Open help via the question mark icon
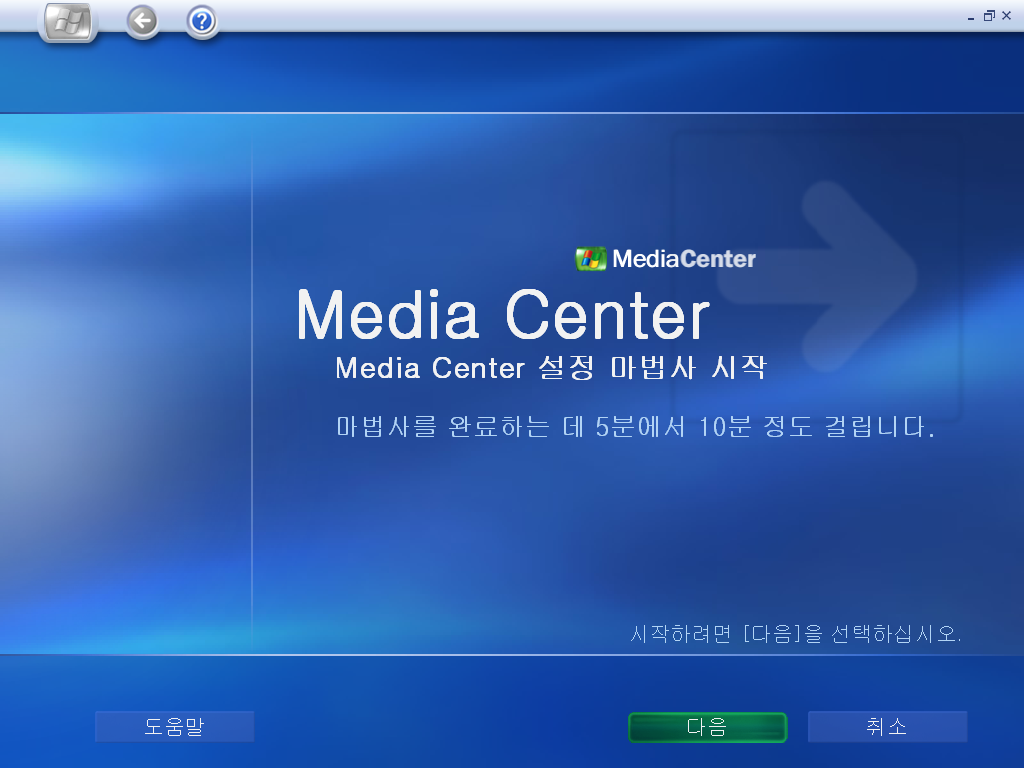This screenshot has width=1024, height=768. [x=202, y=22]
